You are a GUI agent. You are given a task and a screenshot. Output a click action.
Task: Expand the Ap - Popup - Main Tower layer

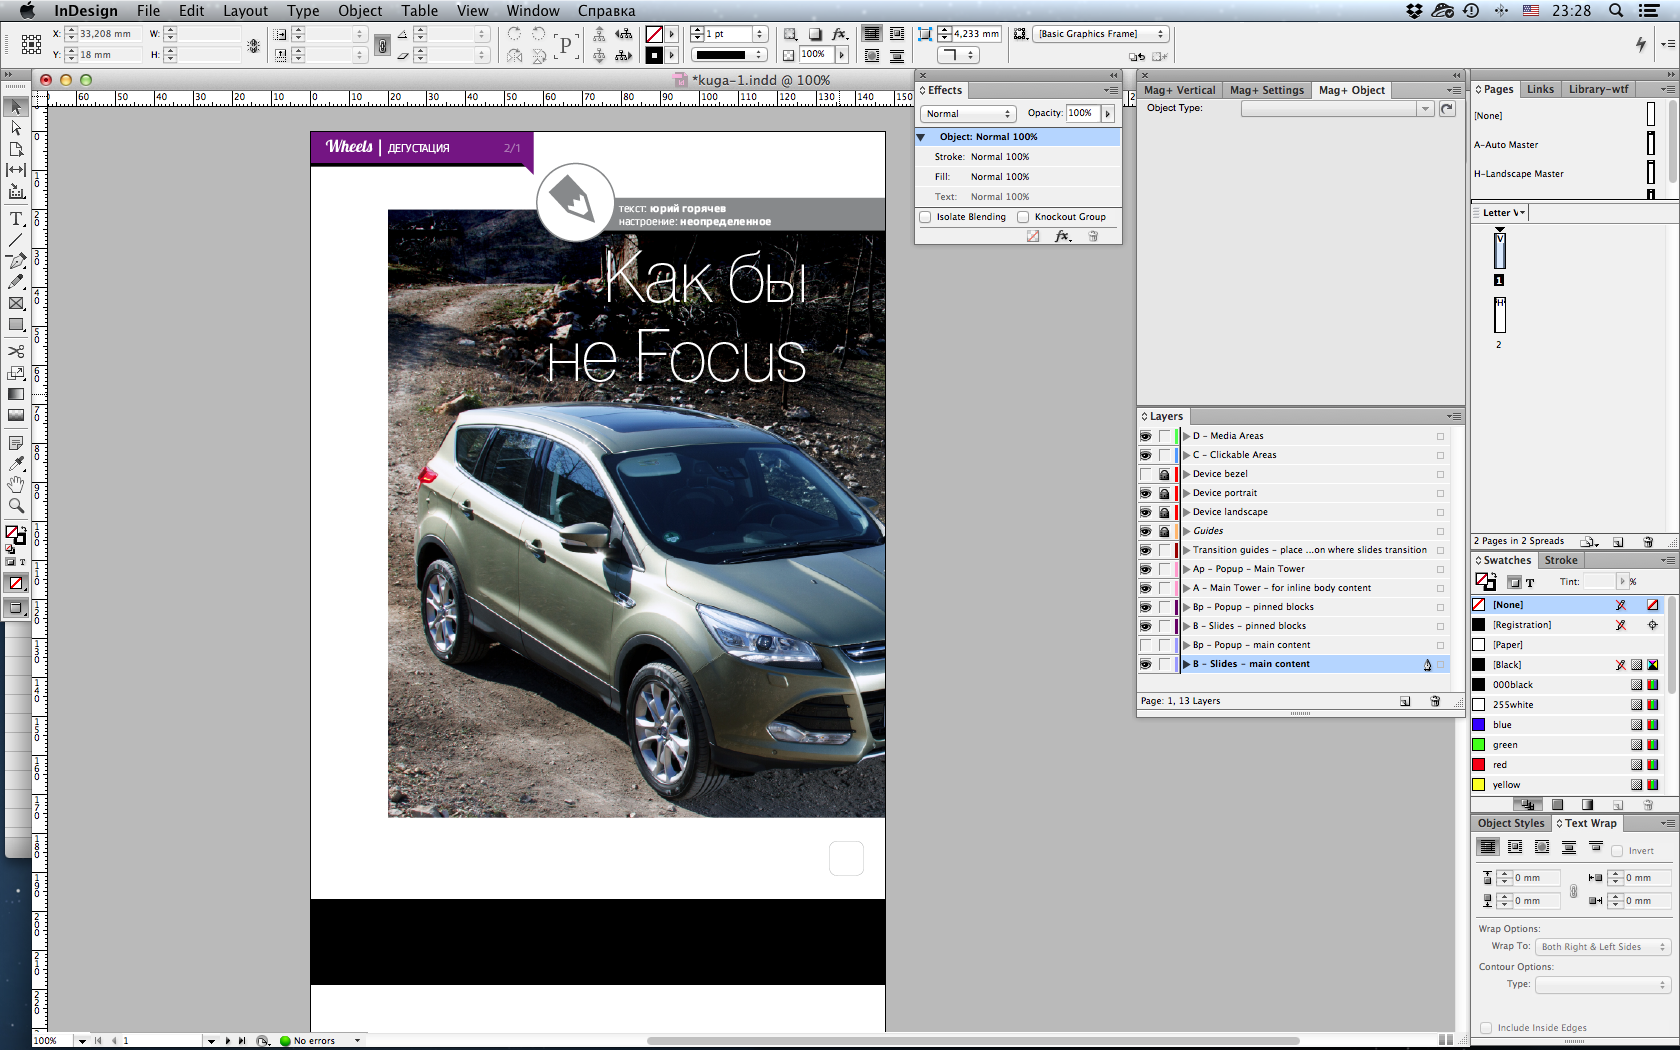(1187, 569)
